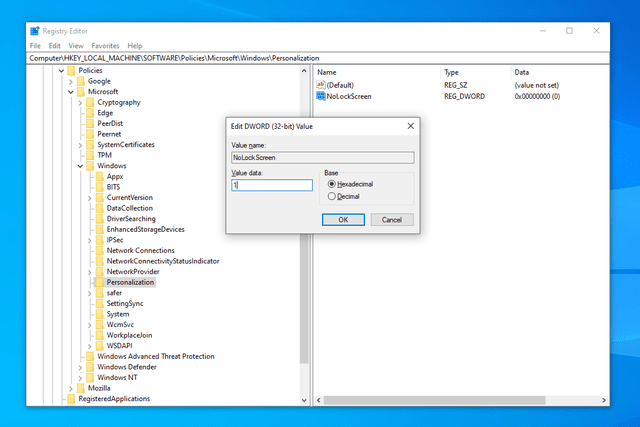Click the horizontal scrollbar thumb in values pane
The width and height of the screenshot is (640, 427).
[x=434, y=400]
